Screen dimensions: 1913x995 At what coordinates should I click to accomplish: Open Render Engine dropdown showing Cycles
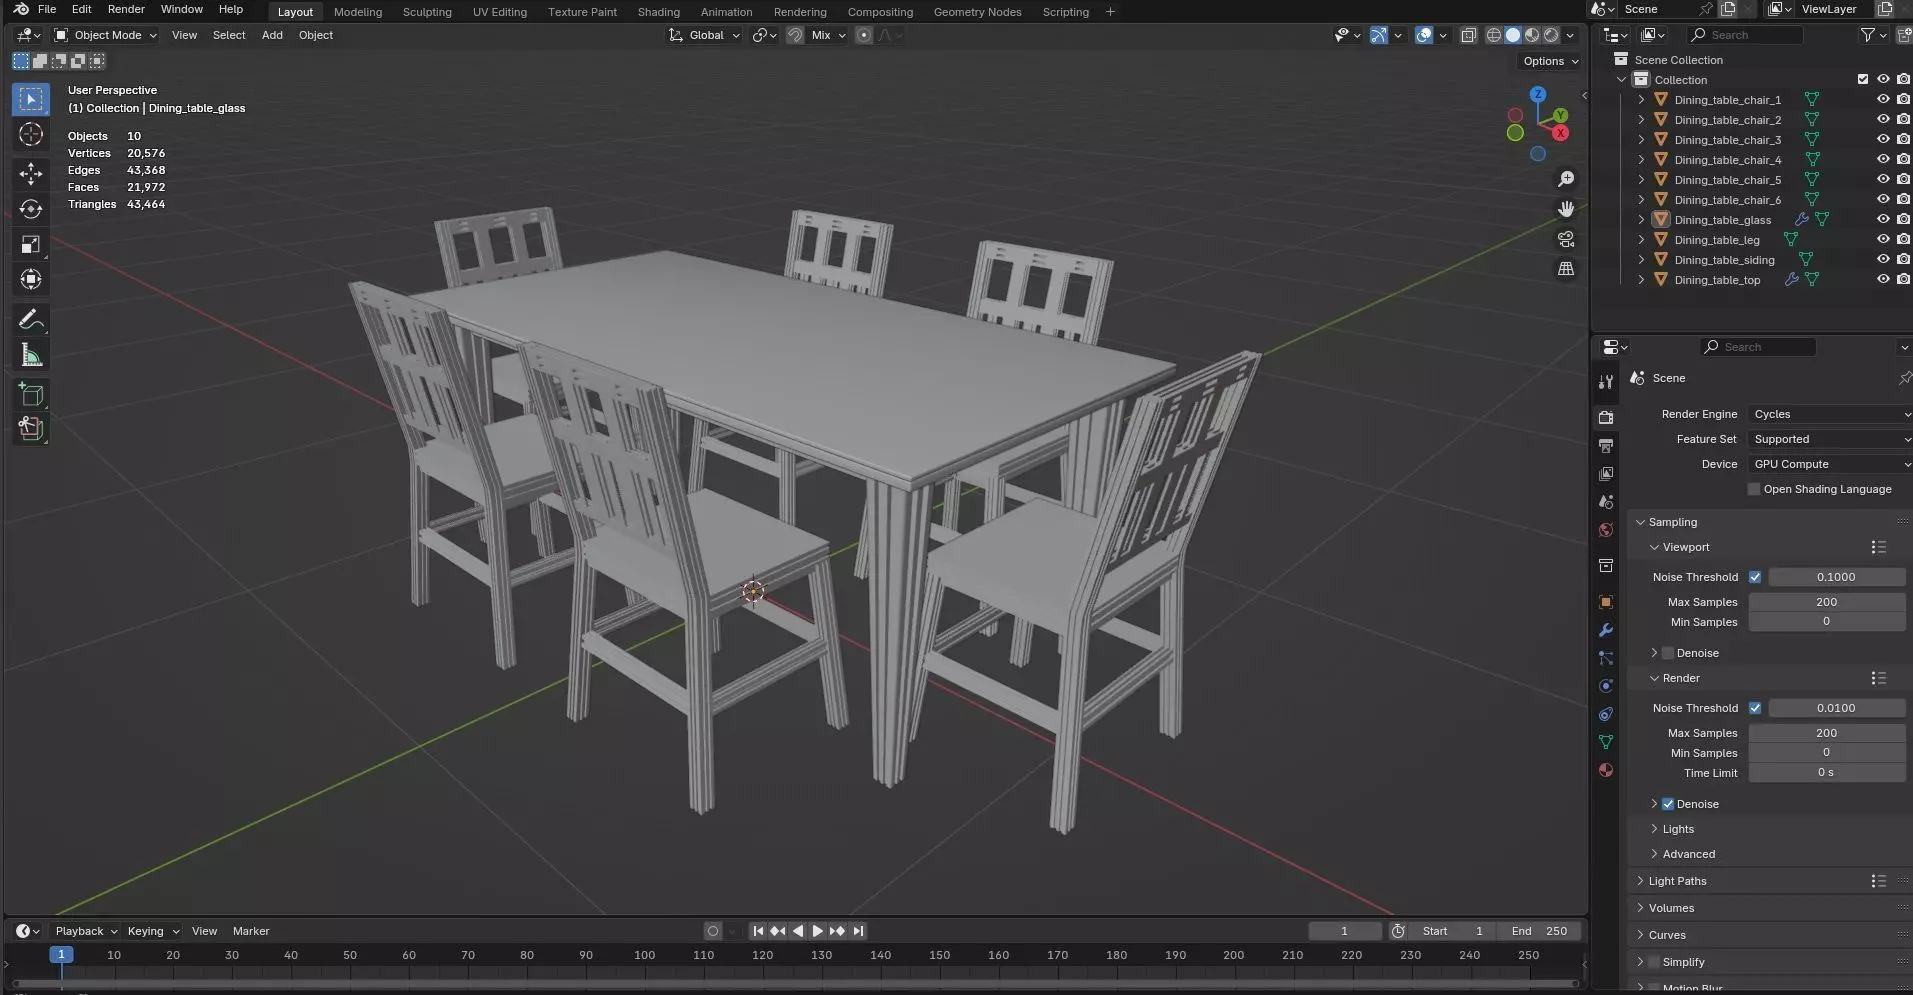(1830, 414)
